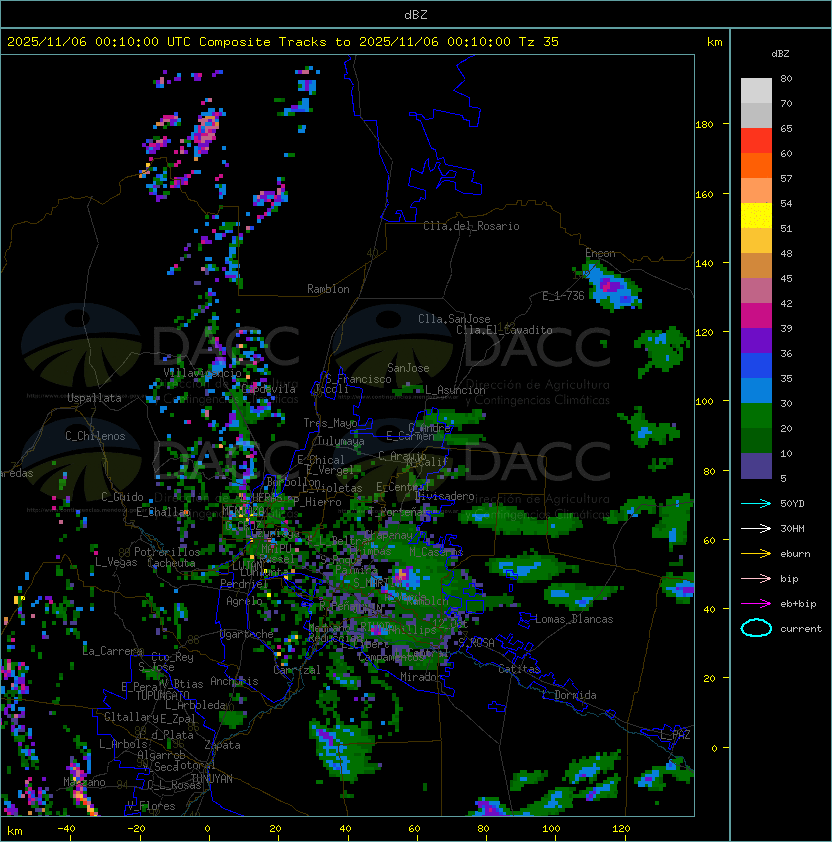Select the green 20-30 dBZ swatch
This screenshot has width=832, height=842.
coord(756,416)
